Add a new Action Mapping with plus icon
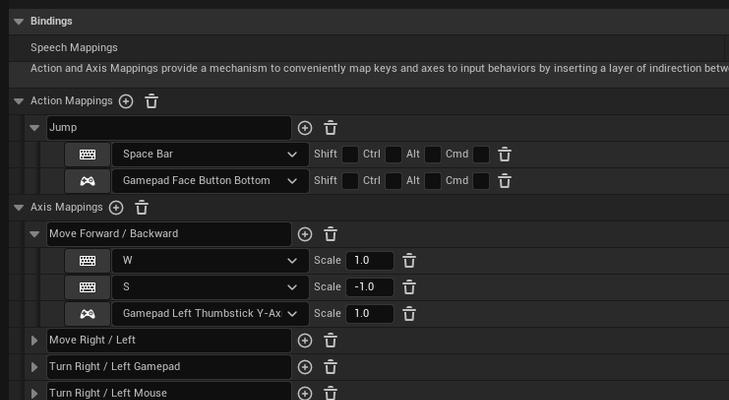 click(x=126, y=101)
